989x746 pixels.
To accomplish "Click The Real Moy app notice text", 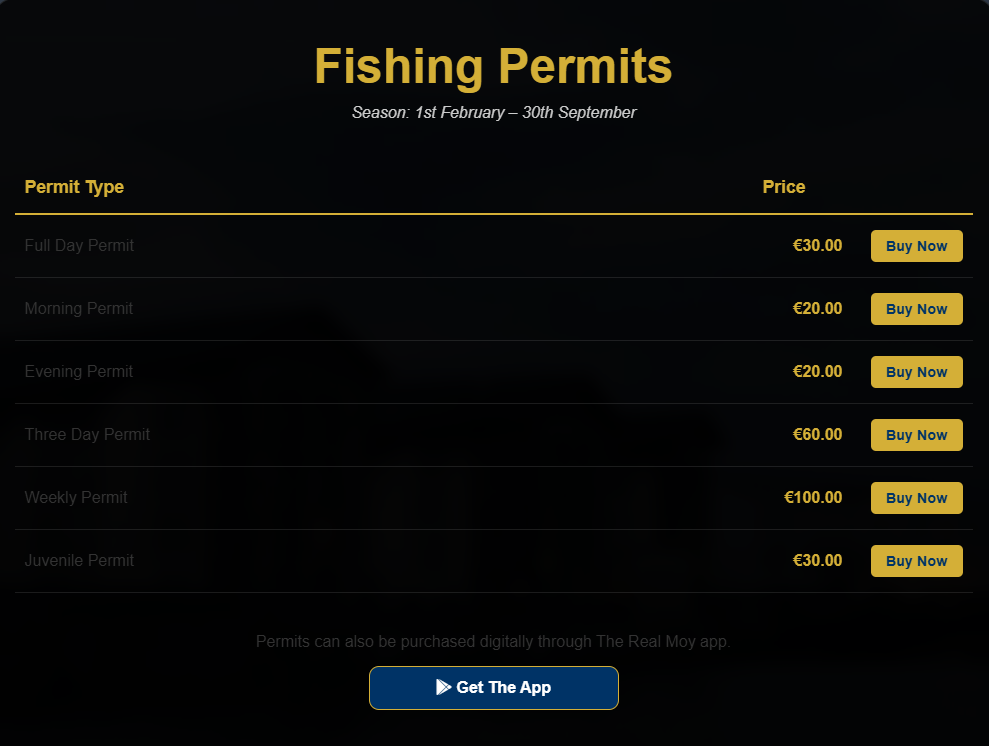I will coord(493,641).
